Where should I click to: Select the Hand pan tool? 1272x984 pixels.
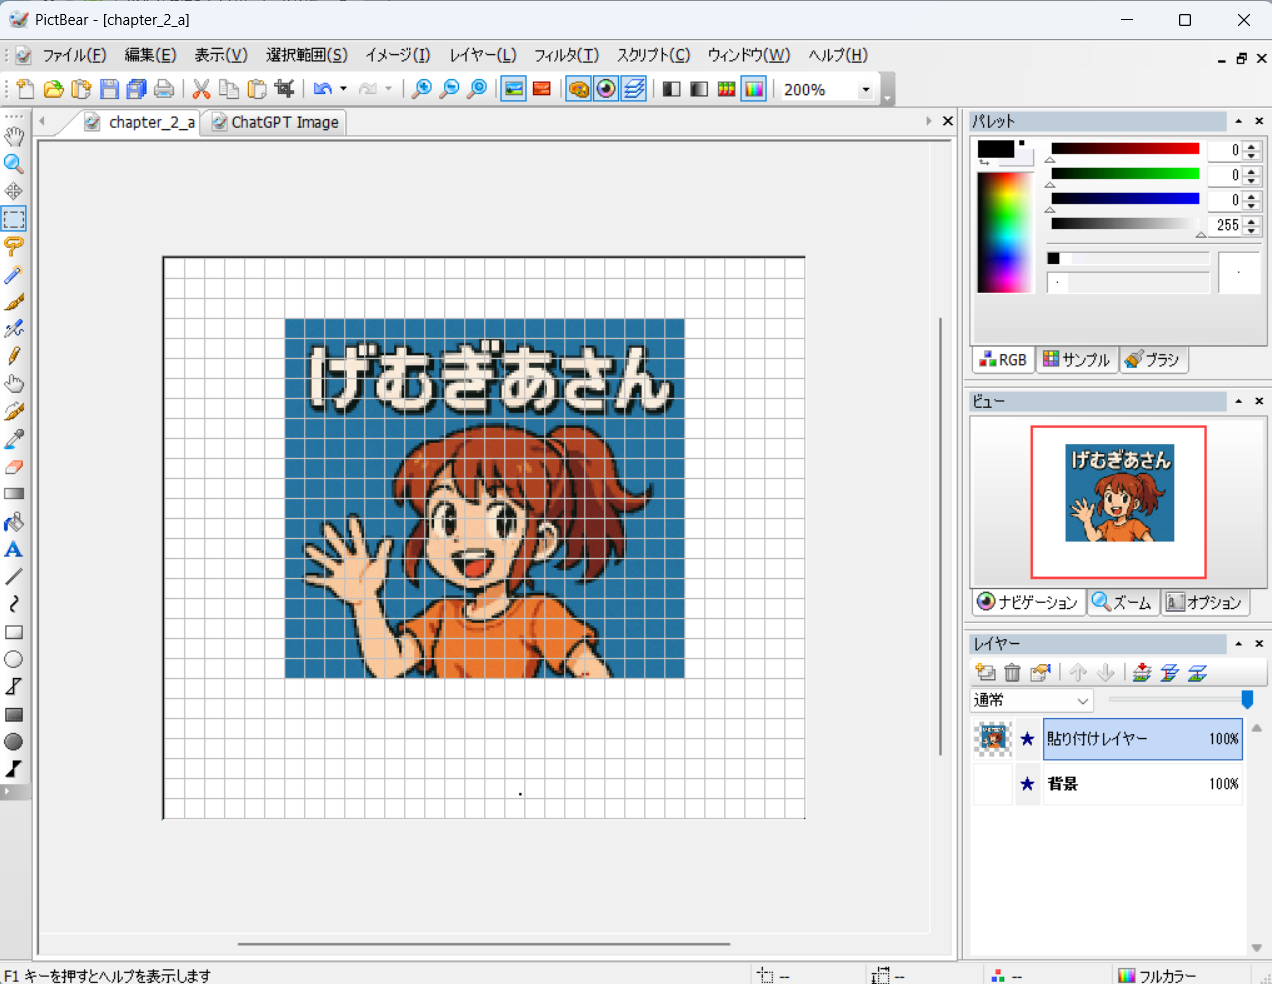[14, 136]
